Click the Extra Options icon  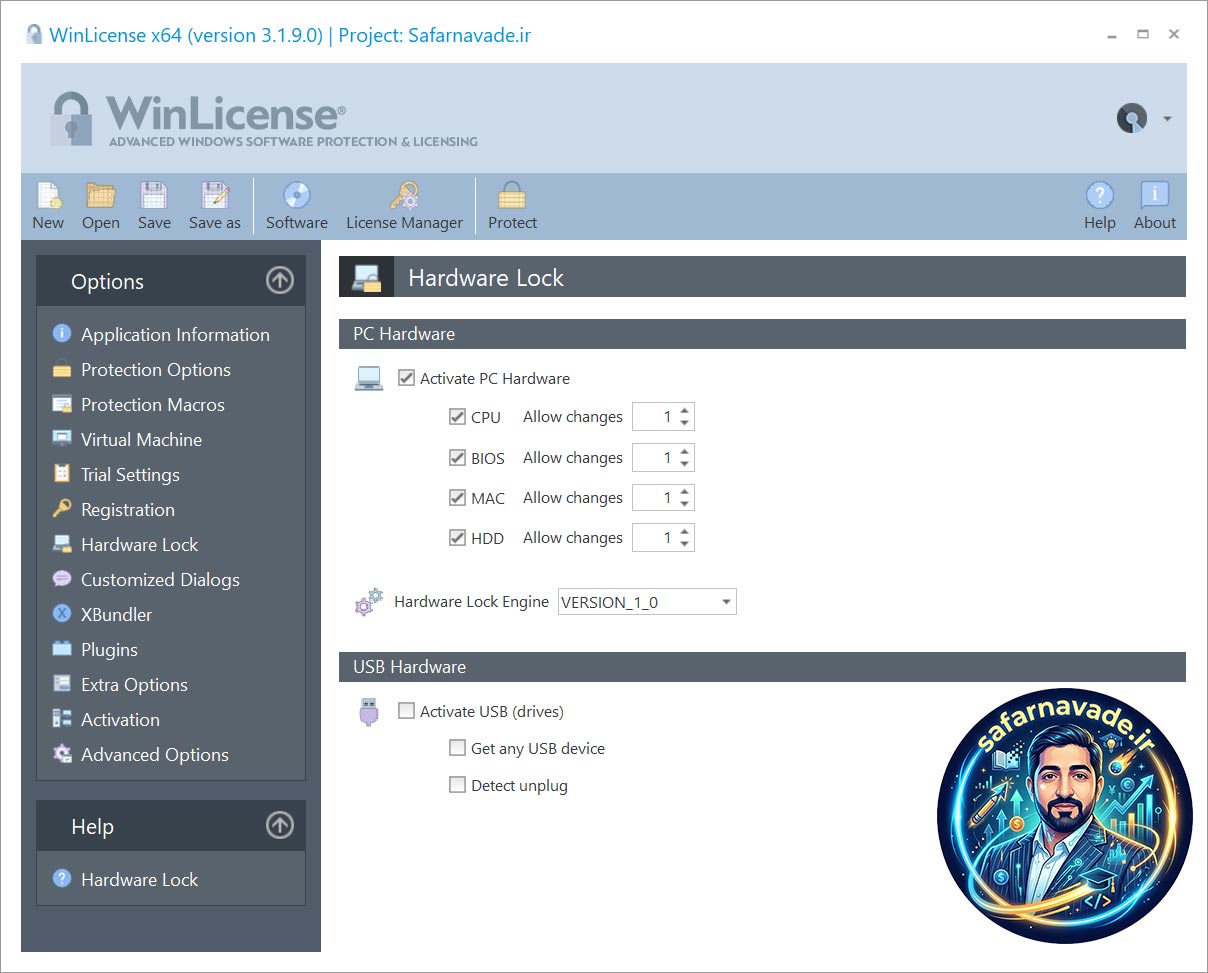click(x=62, y=684)
